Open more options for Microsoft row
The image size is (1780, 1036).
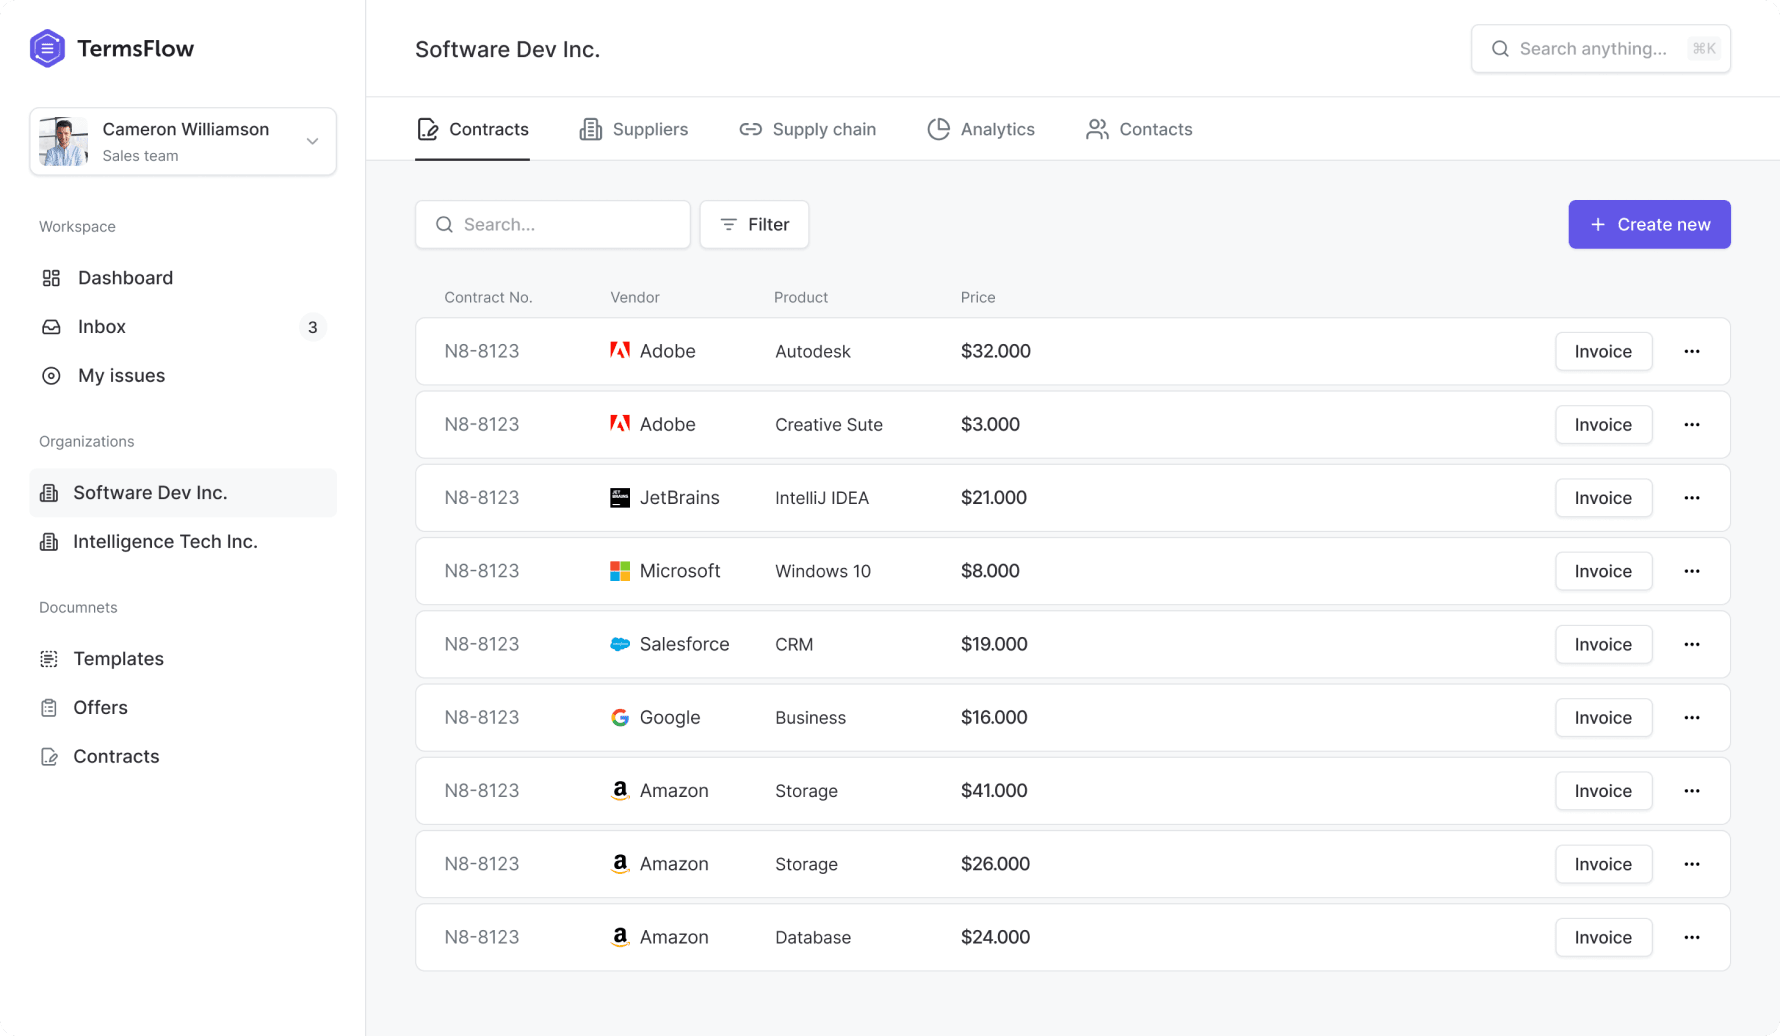[x=1691, y=571]
